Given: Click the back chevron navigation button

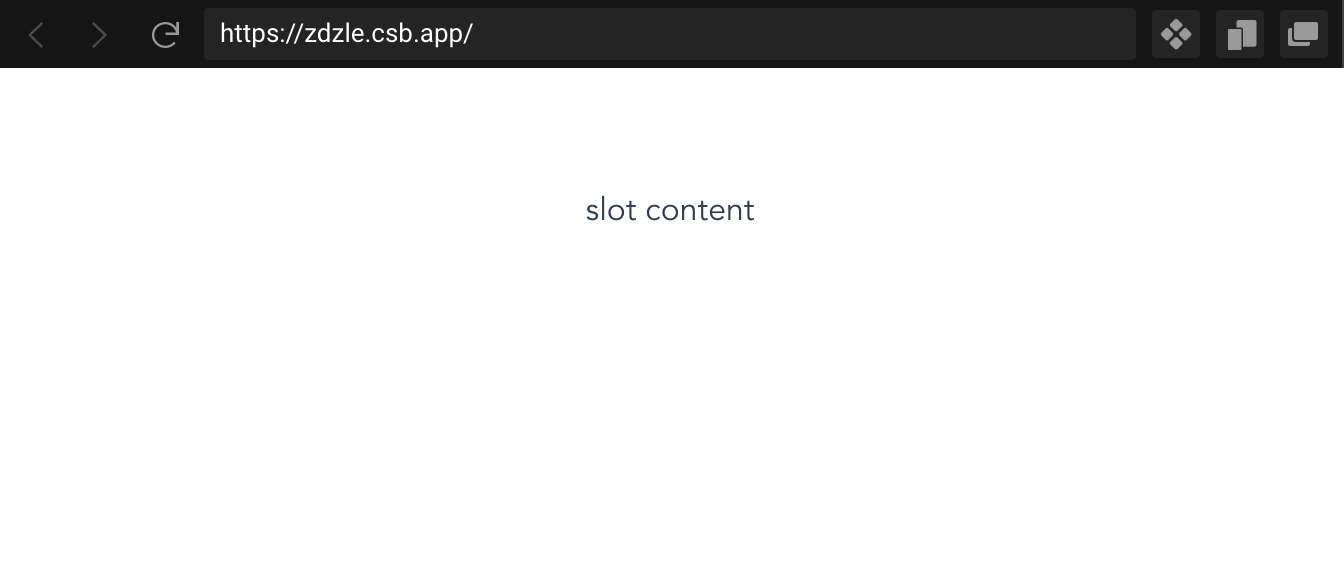Looking at the screenshot, I should click(x=36, y=35).
